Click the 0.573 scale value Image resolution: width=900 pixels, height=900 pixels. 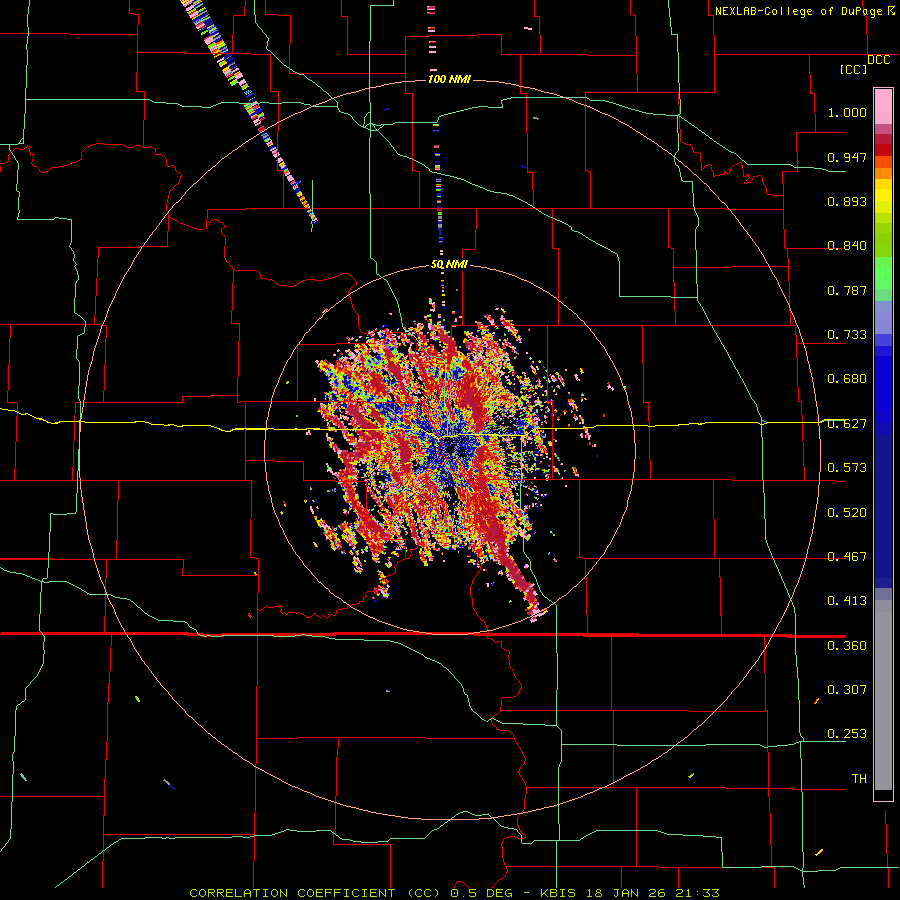click(847, 468)
